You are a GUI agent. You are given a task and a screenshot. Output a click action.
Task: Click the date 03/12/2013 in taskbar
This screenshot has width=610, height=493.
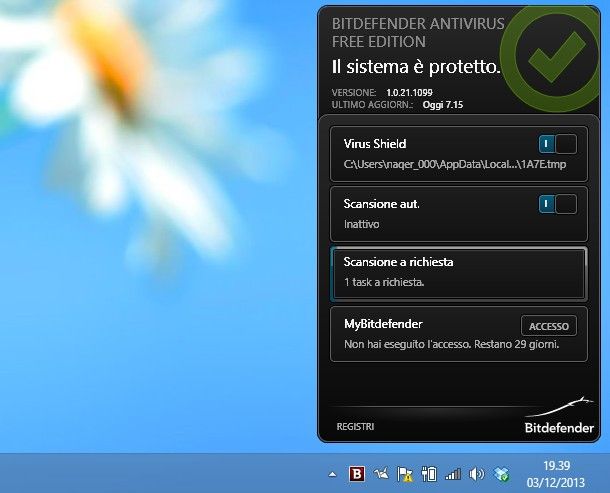coord(556,482)
